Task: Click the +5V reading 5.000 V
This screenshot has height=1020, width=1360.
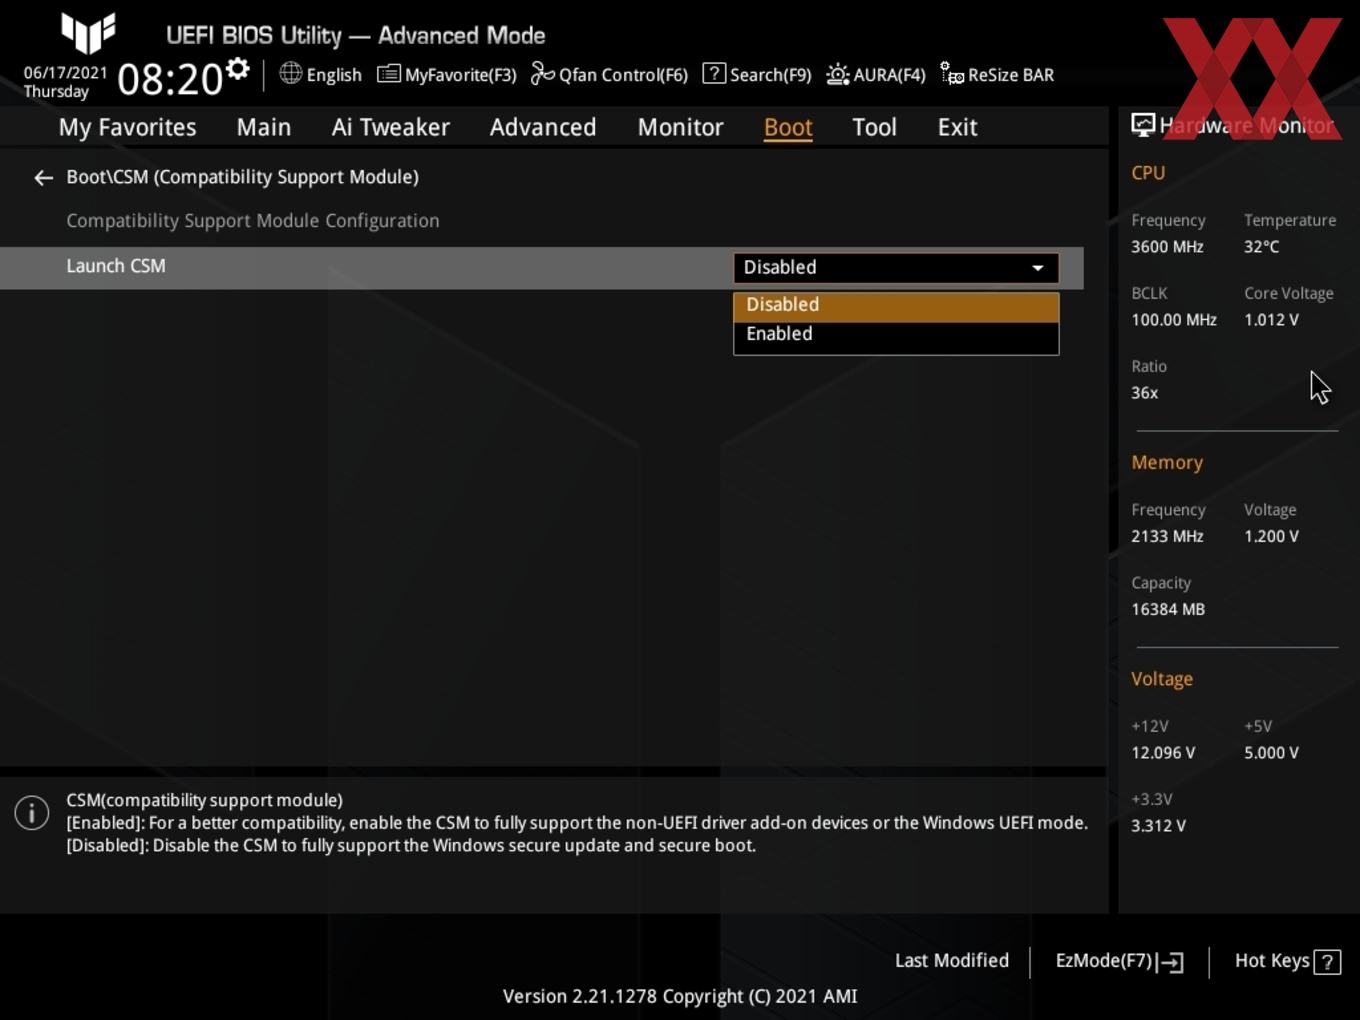Action: click(x=1271, y=753)
